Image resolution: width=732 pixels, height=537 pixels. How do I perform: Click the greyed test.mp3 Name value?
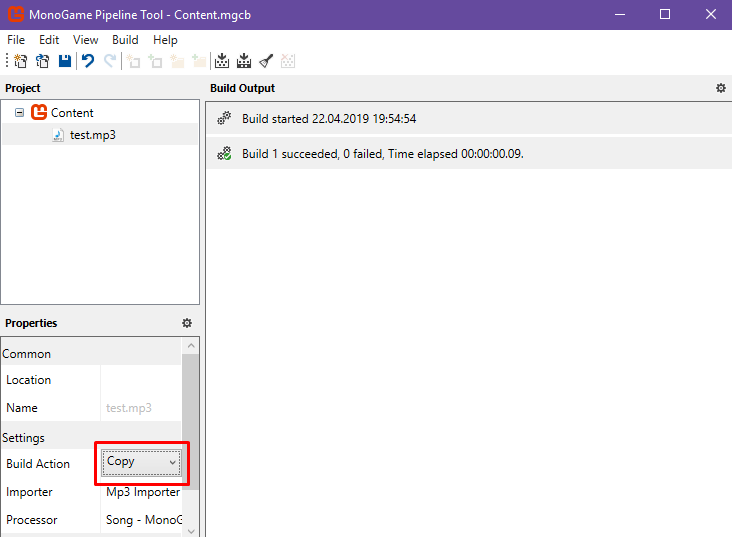129,408
